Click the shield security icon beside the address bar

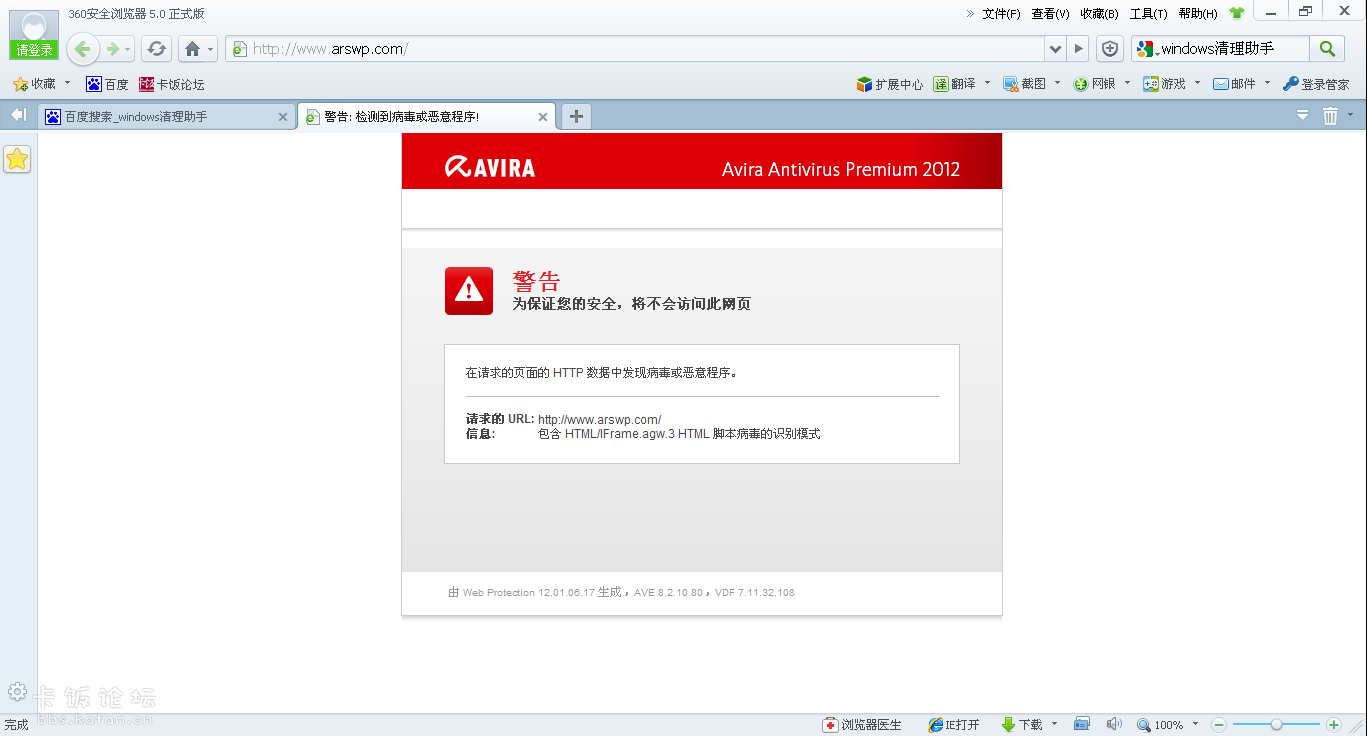click(x=1109, y=49)
